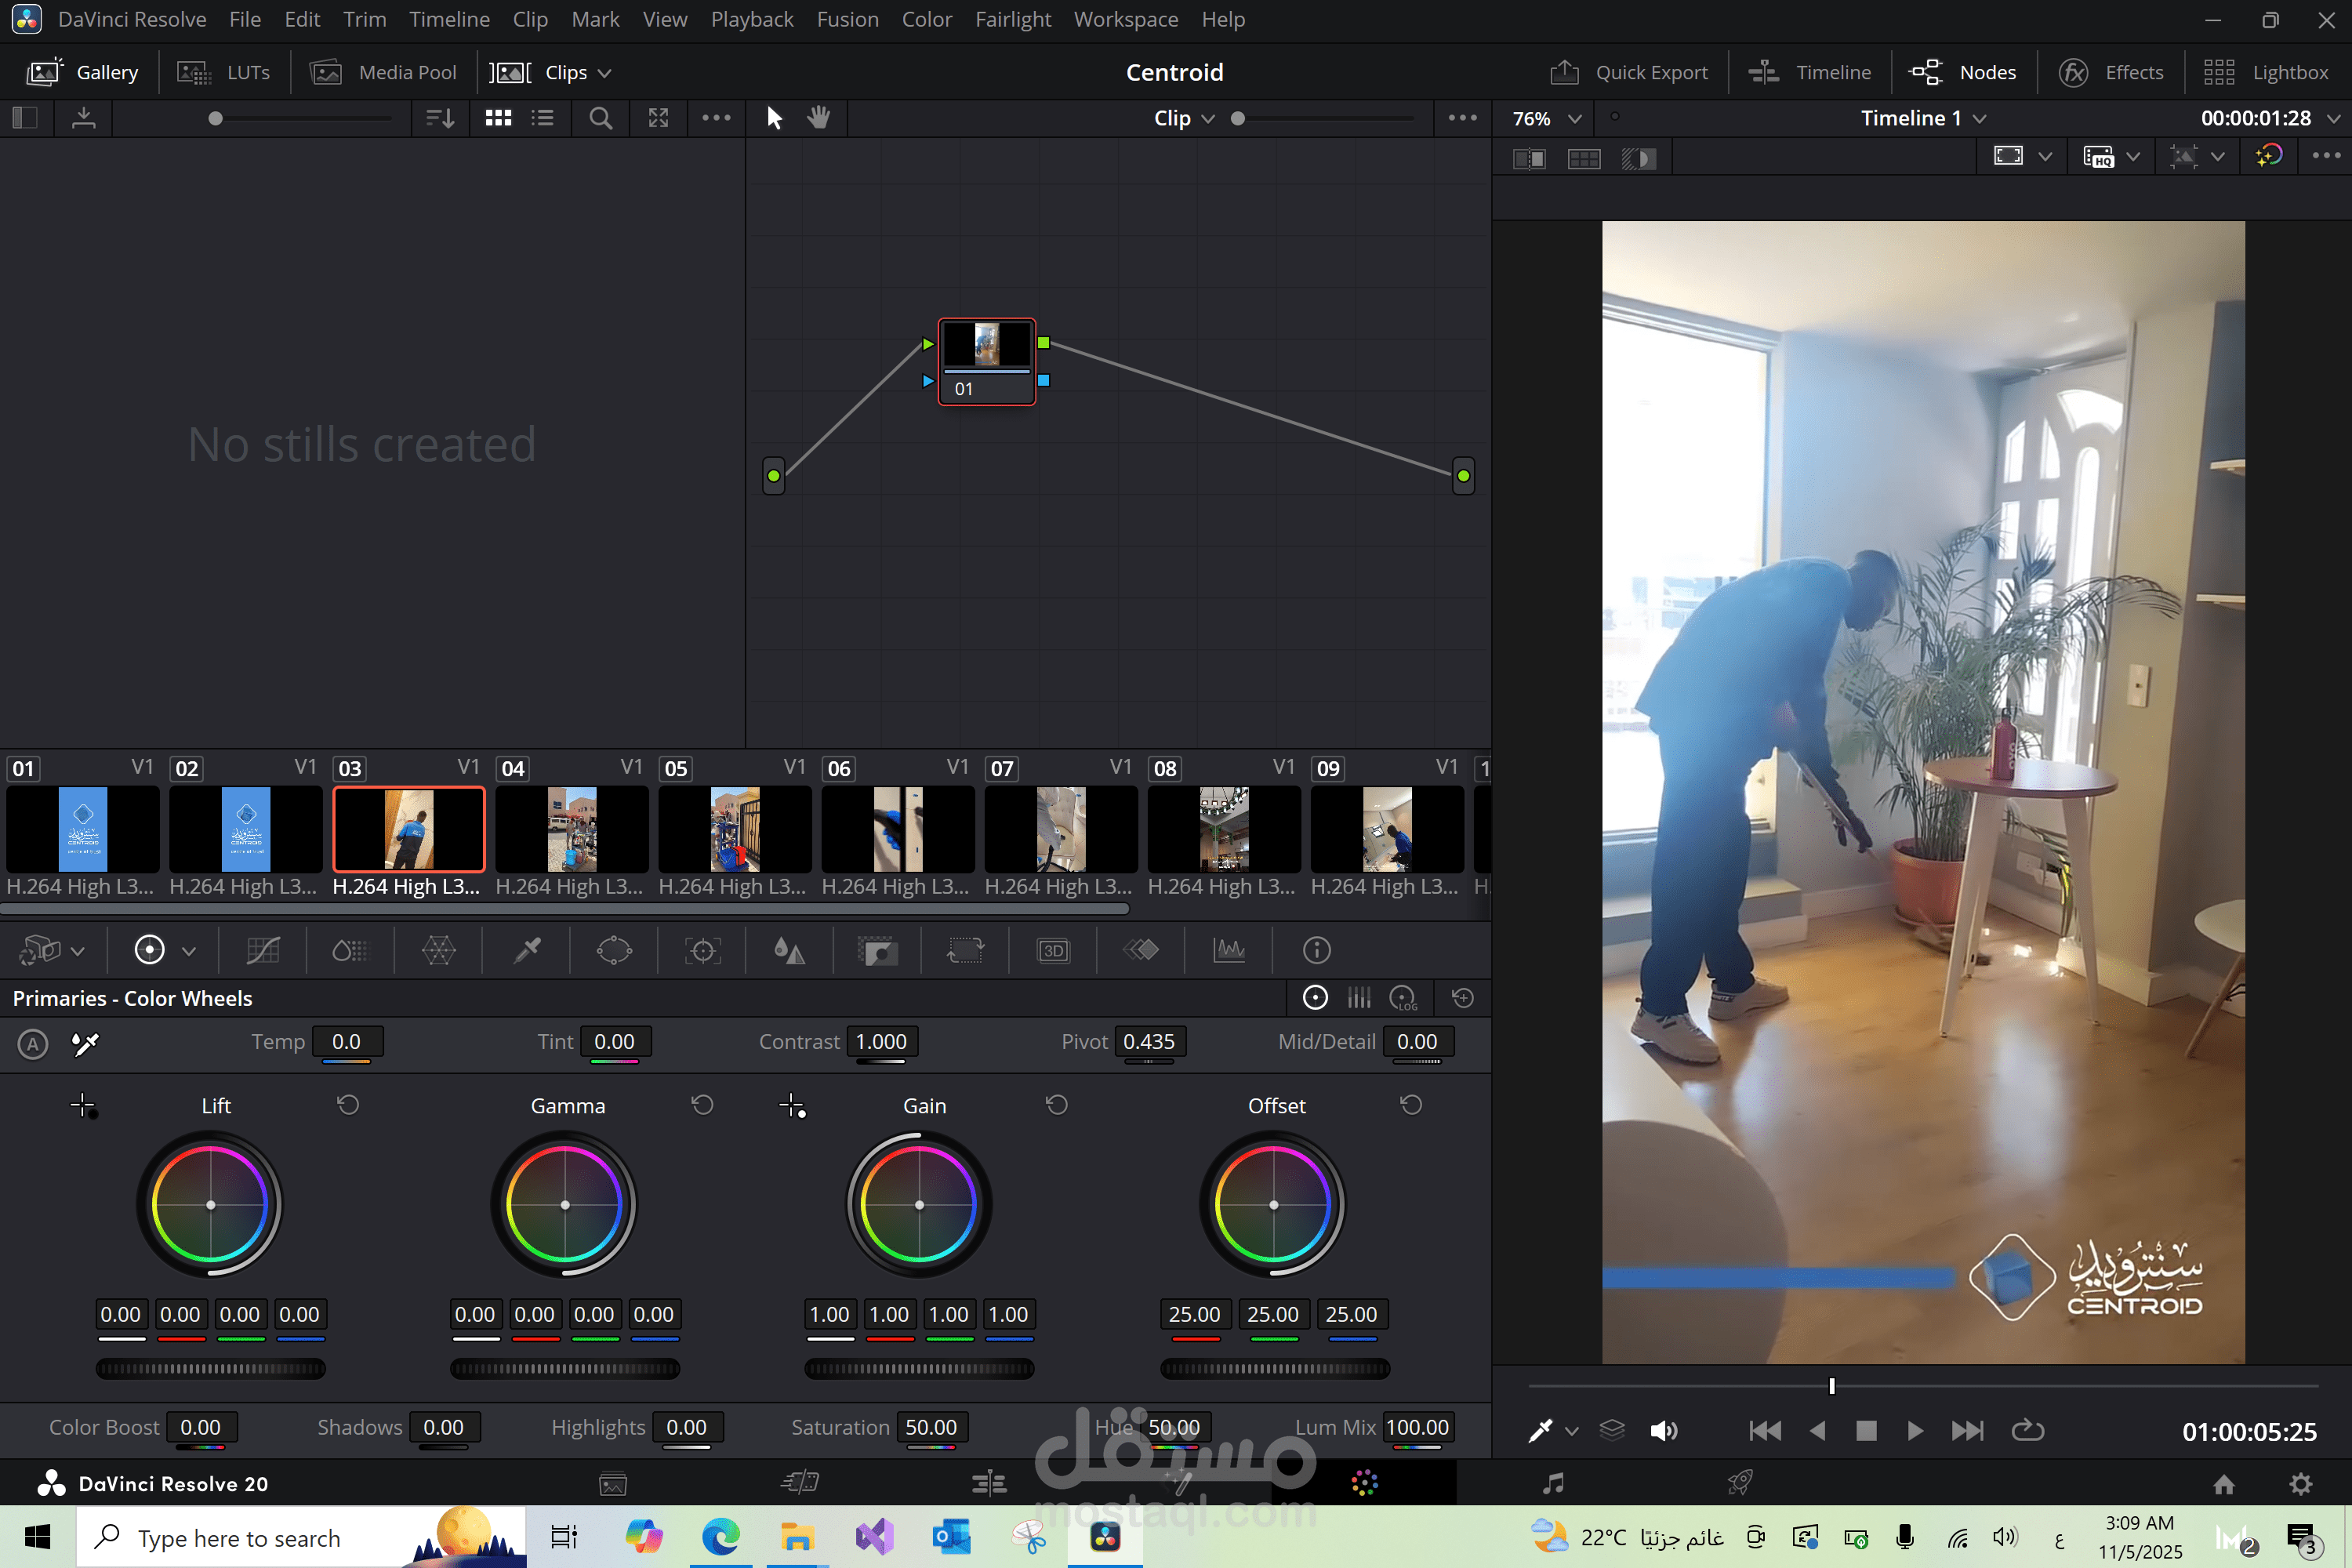This screenshot has width=2352, height=1568.
Task: Open the Tracker palette icon
Action: (703, 950)
